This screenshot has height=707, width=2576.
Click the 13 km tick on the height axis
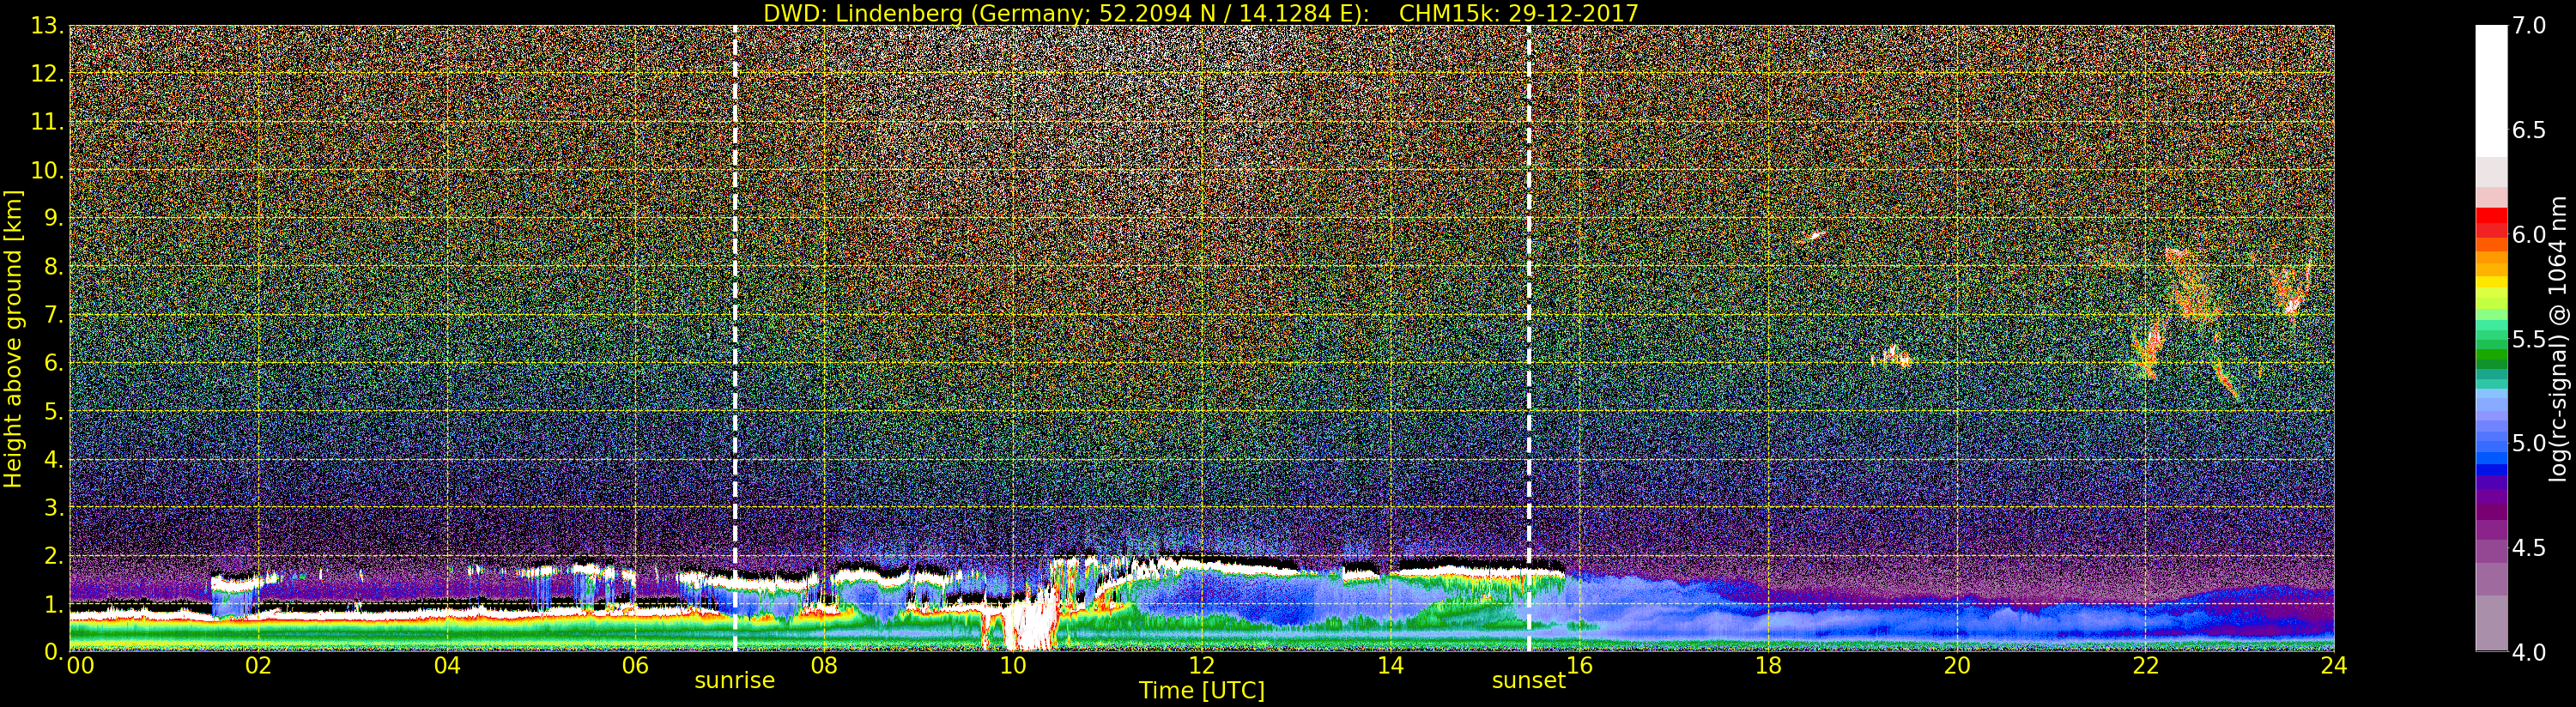coord(44,26)
